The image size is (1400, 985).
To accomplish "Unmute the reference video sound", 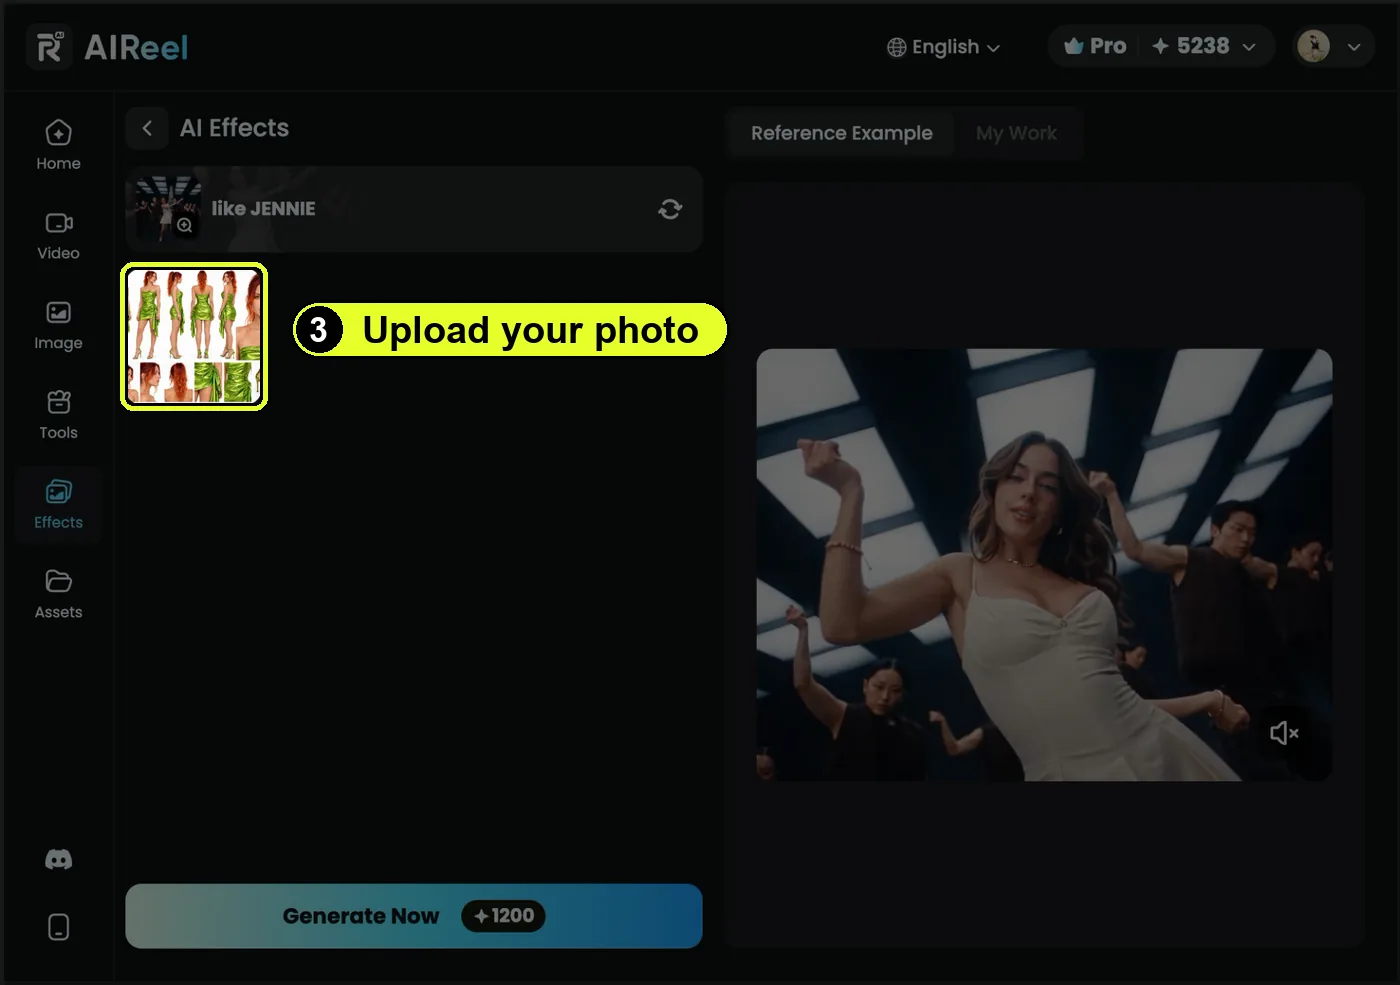I will pyautogui.click(x=1284, y=733).
